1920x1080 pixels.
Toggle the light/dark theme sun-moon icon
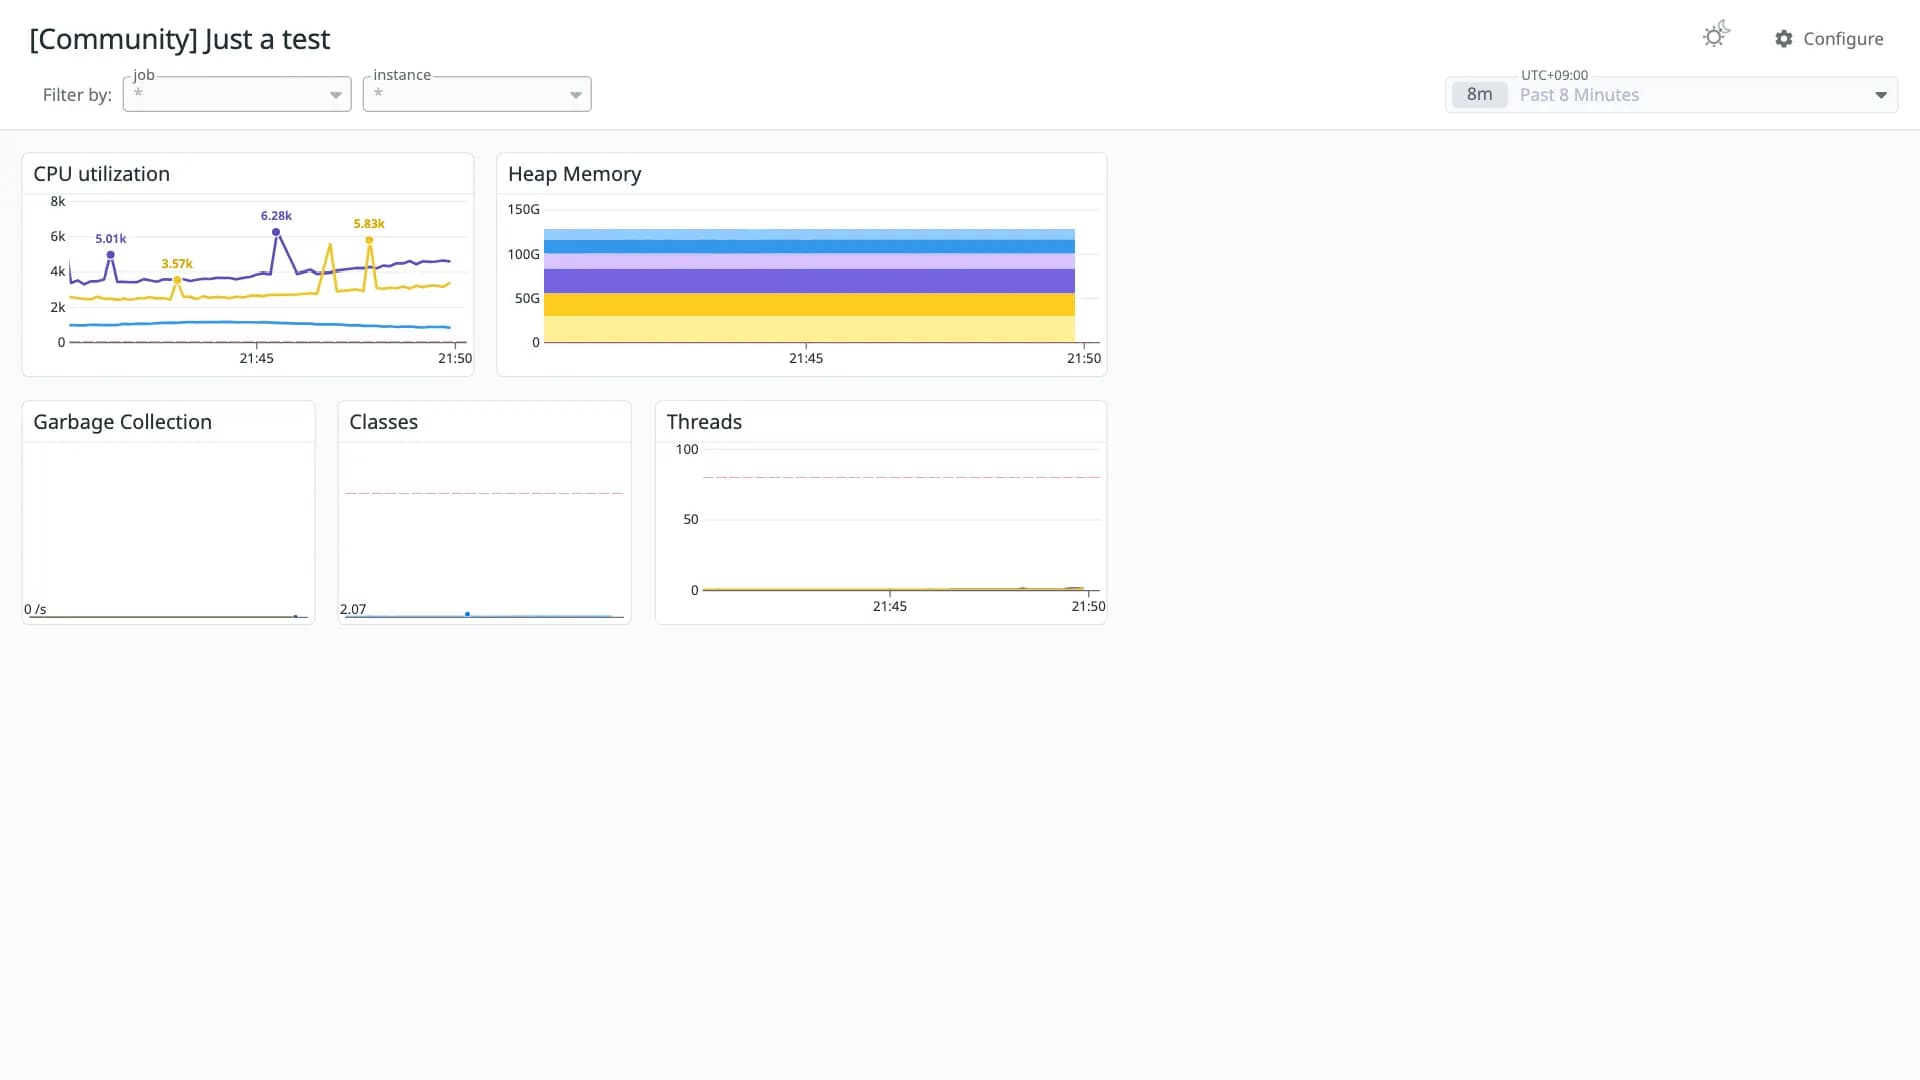pyautogui.click(x=1716, y=35)
